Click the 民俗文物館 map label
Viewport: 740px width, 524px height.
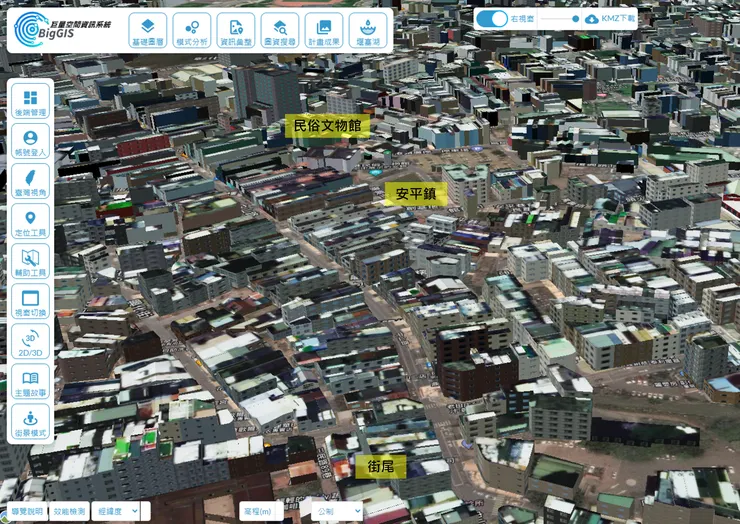(x=327, y=126)
